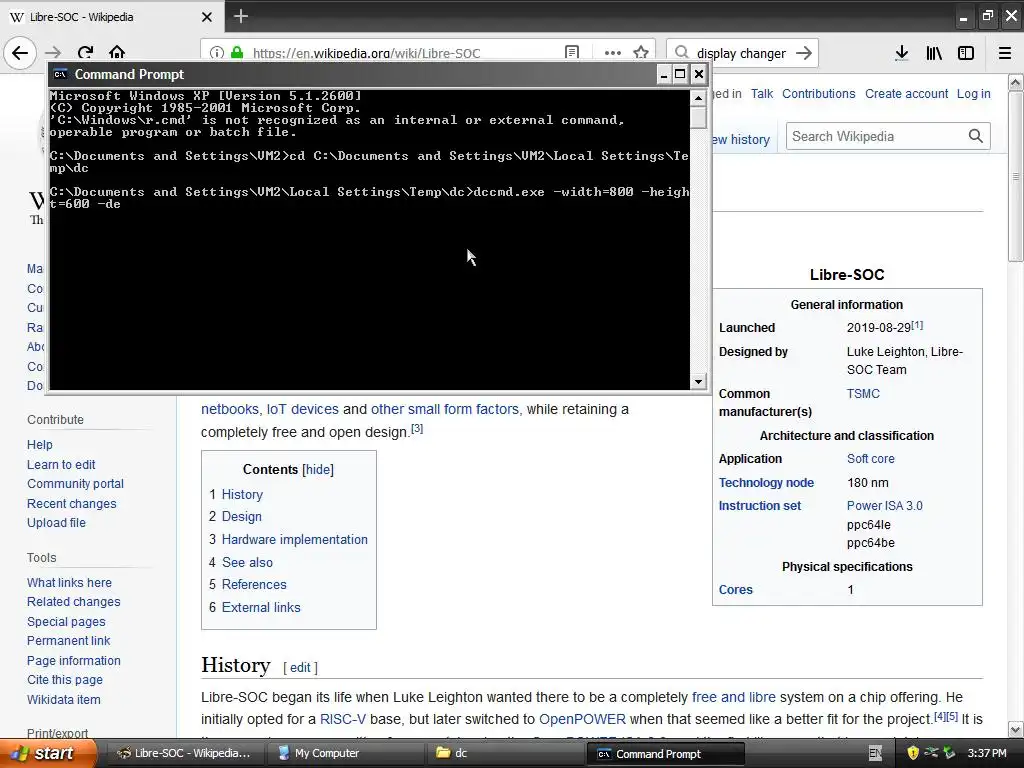Click the Wikipedia page scrollbar down arrow

tap(1016, 729)
